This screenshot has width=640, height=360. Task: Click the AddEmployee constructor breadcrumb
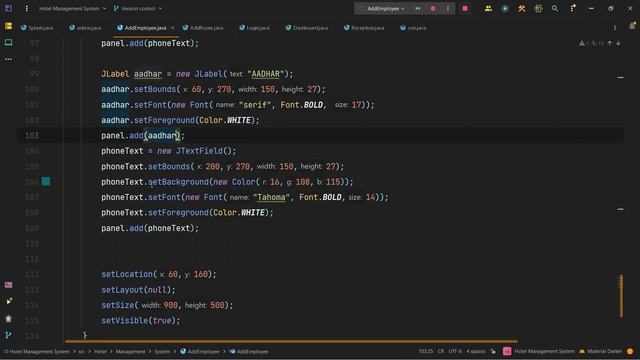coord(249,351)
